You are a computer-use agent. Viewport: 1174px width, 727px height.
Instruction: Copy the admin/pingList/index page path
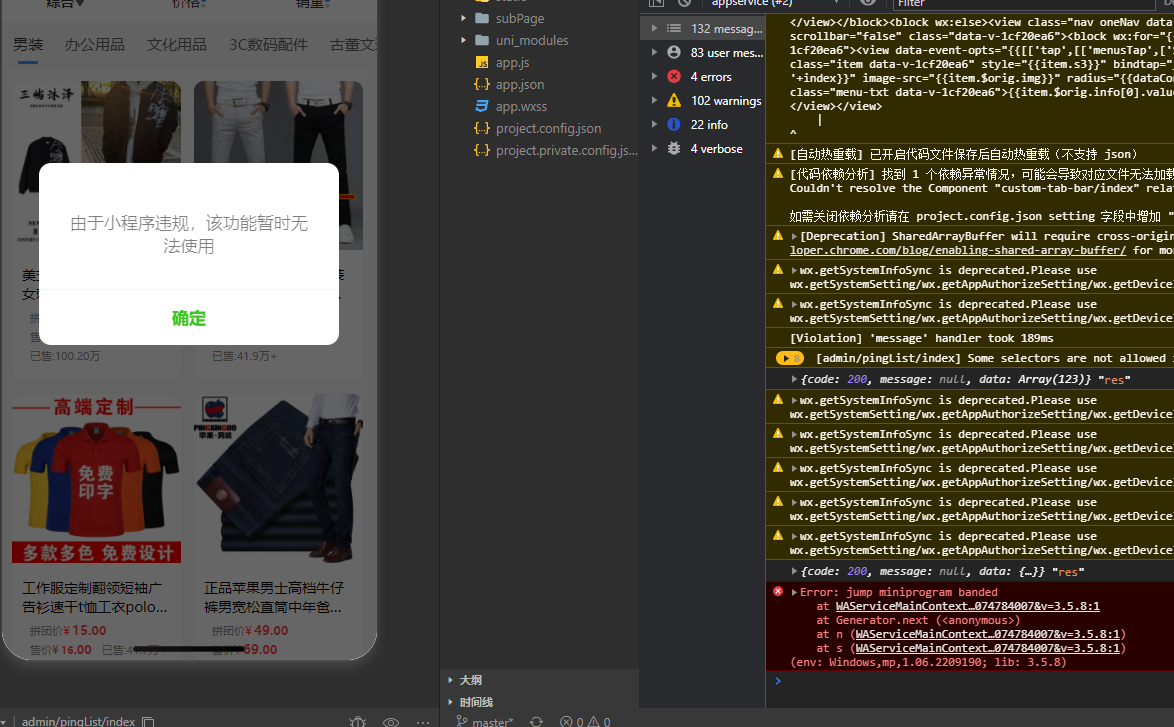[148, 722]
